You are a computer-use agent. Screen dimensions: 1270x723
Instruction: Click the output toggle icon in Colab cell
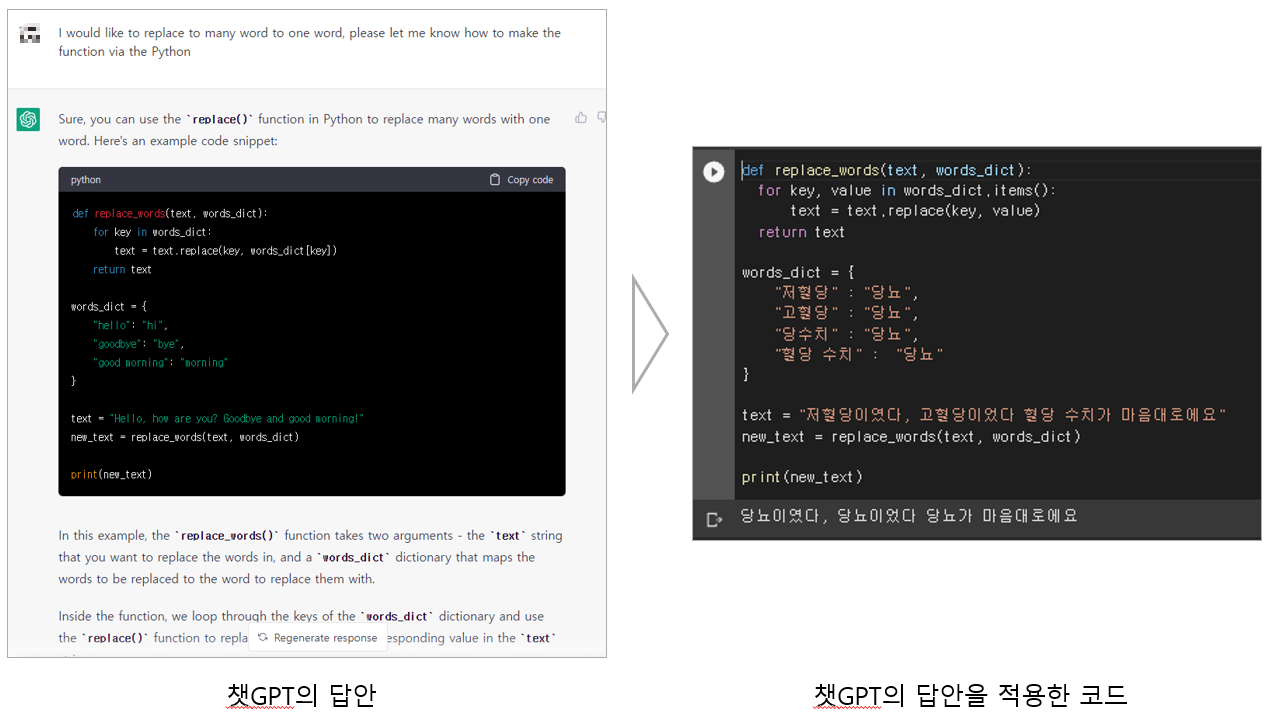(x=713, y=519)
